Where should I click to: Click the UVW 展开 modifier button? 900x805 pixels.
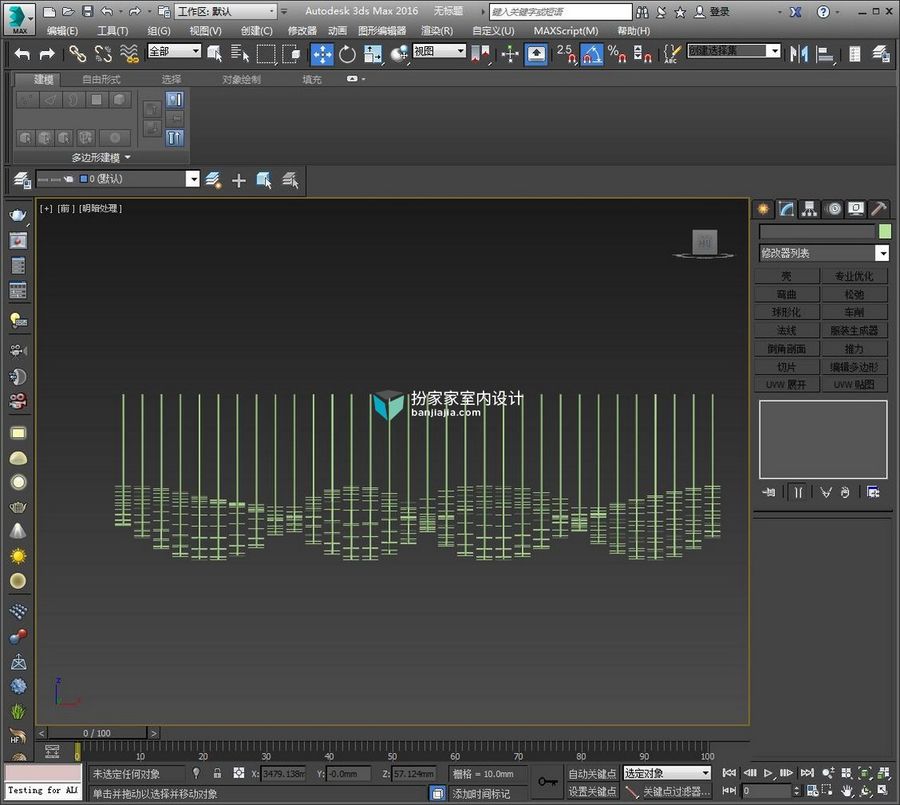point(786,385)
